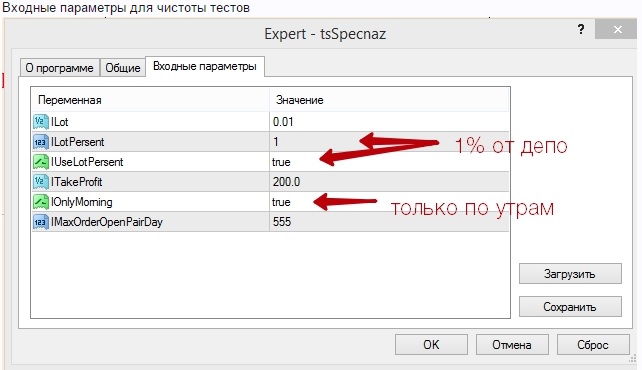The width and height of the screenshot is (642, 370).
Task: Click the boolean icon beside lUseLotPersent
Action: (x=41, y=162)
